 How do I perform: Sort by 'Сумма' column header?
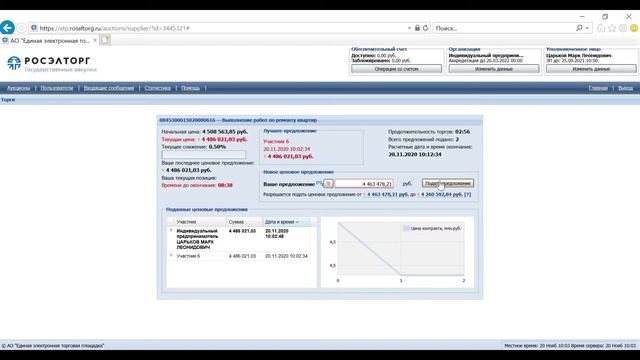pyautogui.click(x=244, y=222)
